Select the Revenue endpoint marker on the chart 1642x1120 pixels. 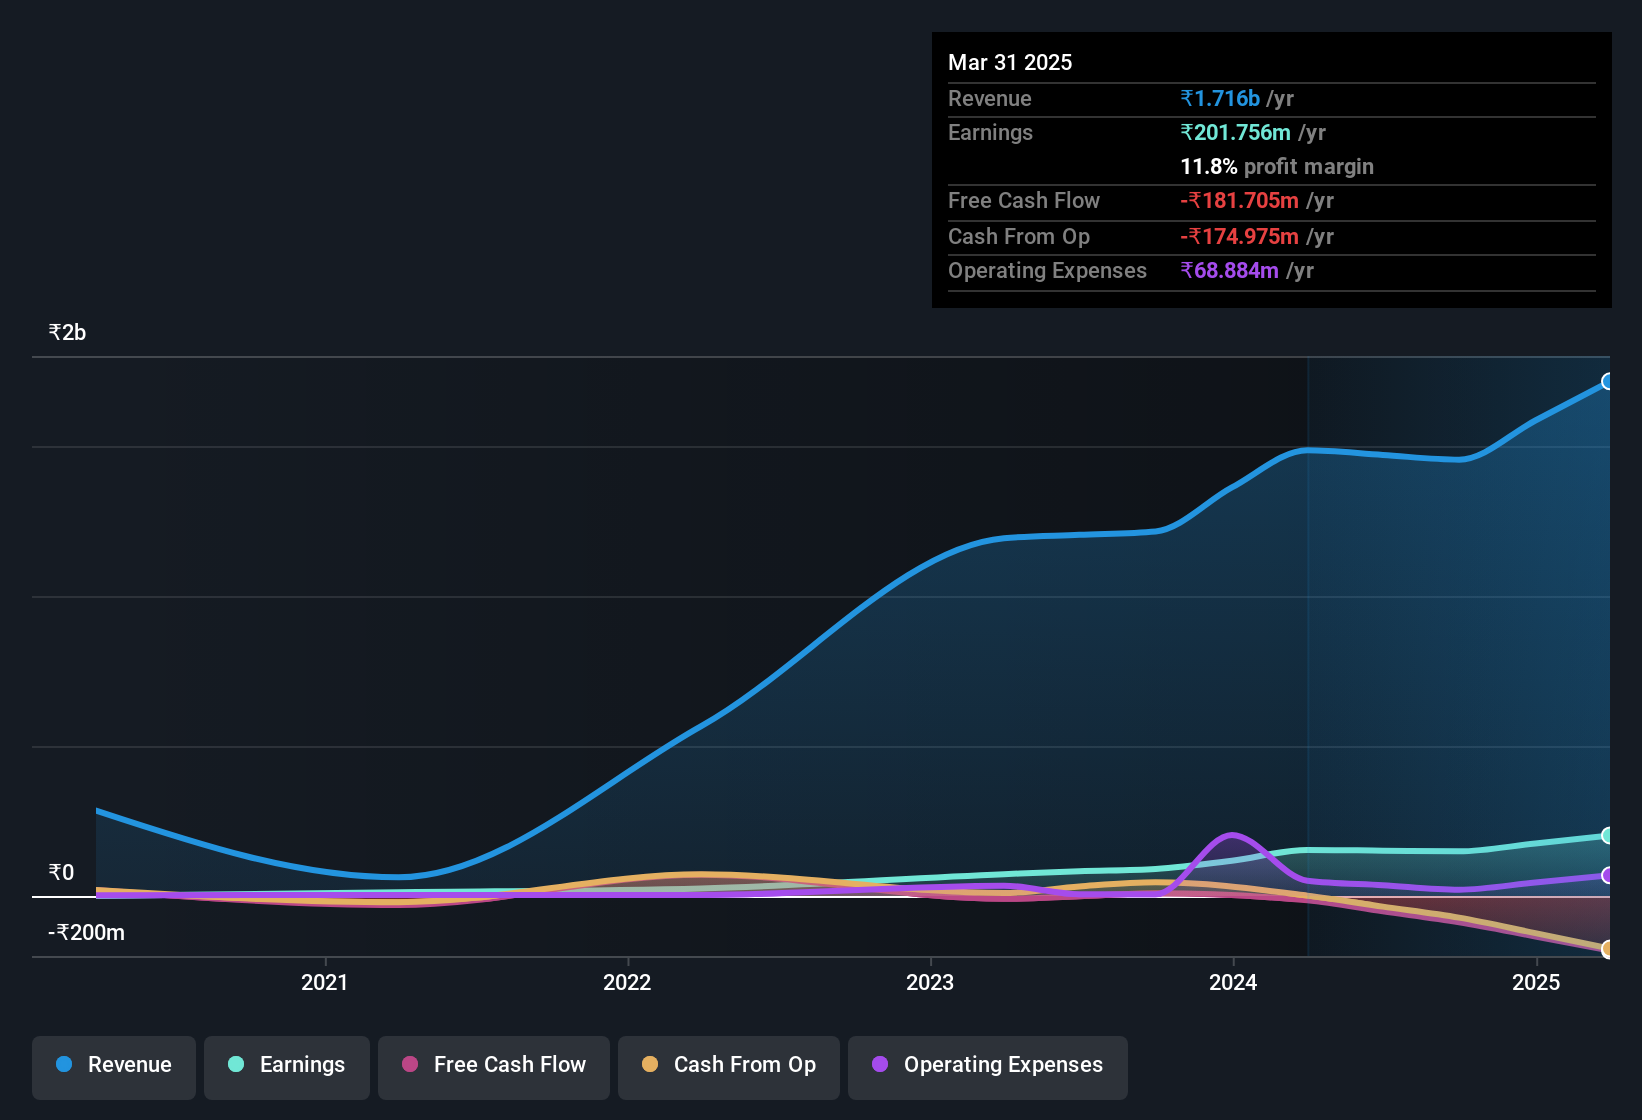tap(1608, 381)
